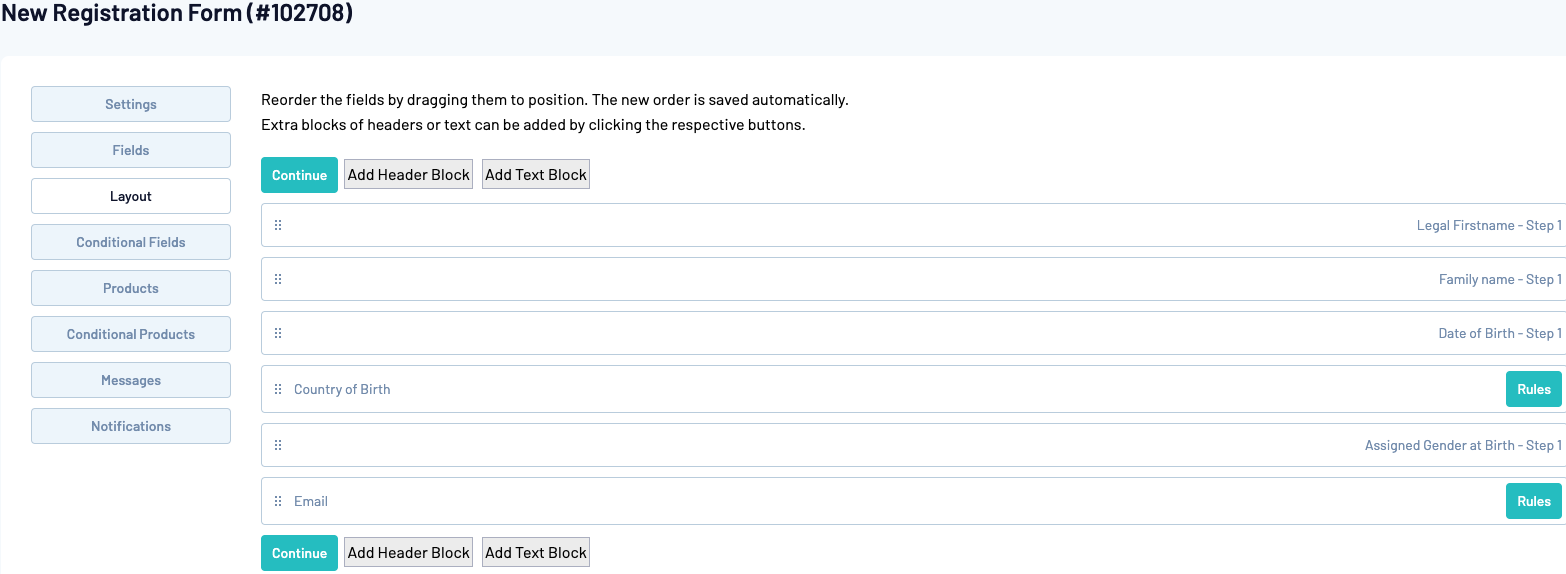The image size is (1566, 574).
Task: Open the Settings tab in sidebar
Action: click(x=131, y=104)
